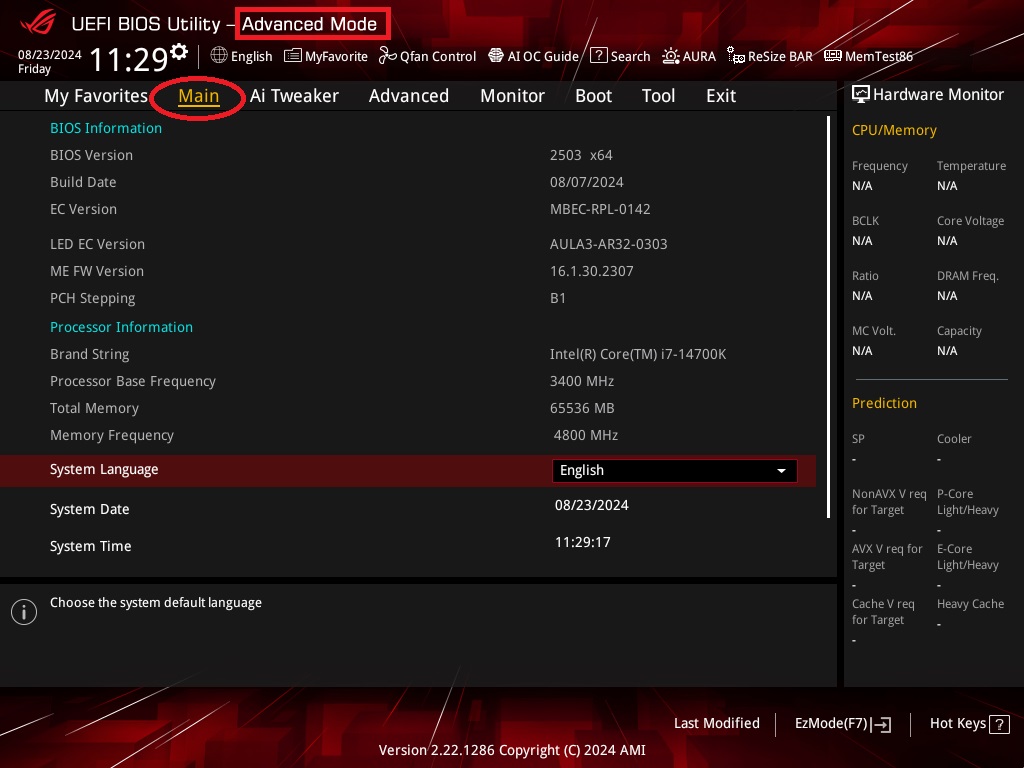
Task: Click the Version 2.22.1286 copyright text
Action: click(x=512, y=750)
